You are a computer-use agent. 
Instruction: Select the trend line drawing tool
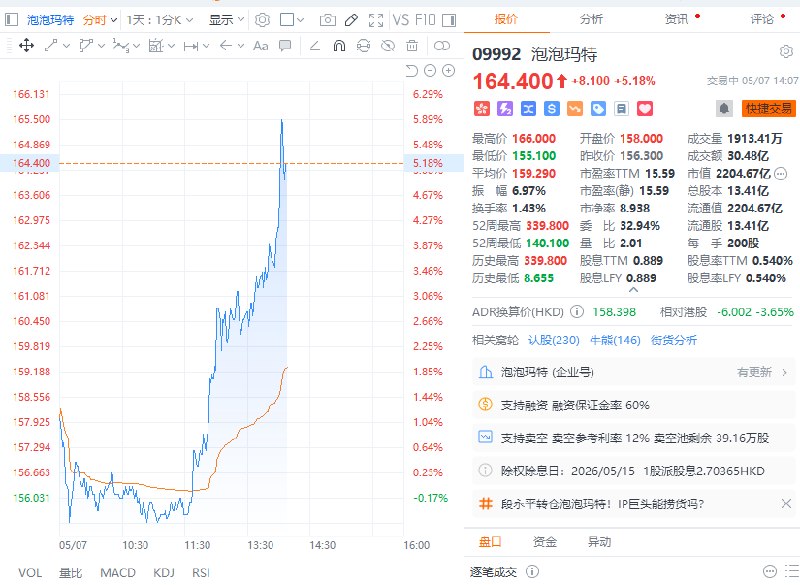pyautogui.click(x=51, y=46)
